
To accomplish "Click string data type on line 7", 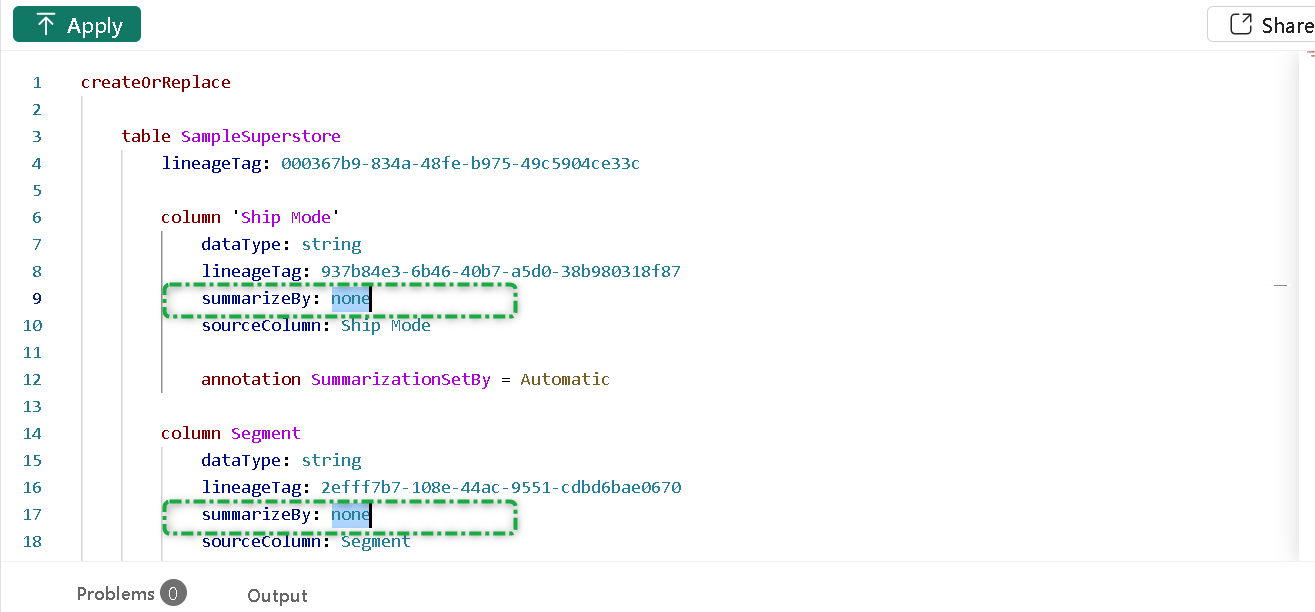I will pyautogui.click(x=331, y=244).
